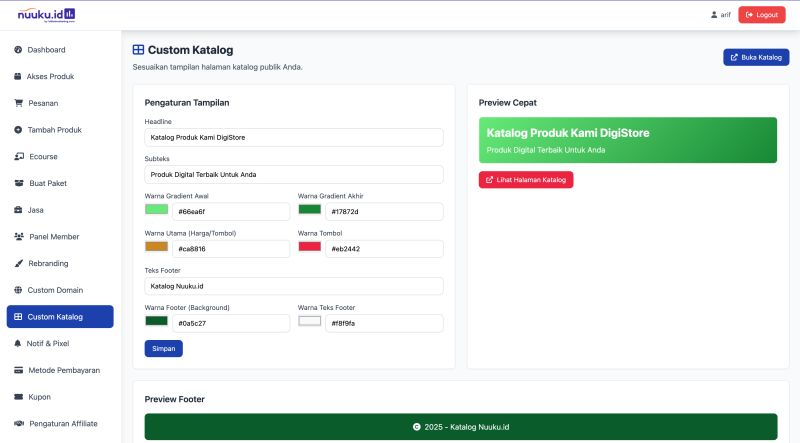This screenshot has width=800, height=443.
Task: Click the Headline text field
Action: pyautogui.click(x=294, y=137)
